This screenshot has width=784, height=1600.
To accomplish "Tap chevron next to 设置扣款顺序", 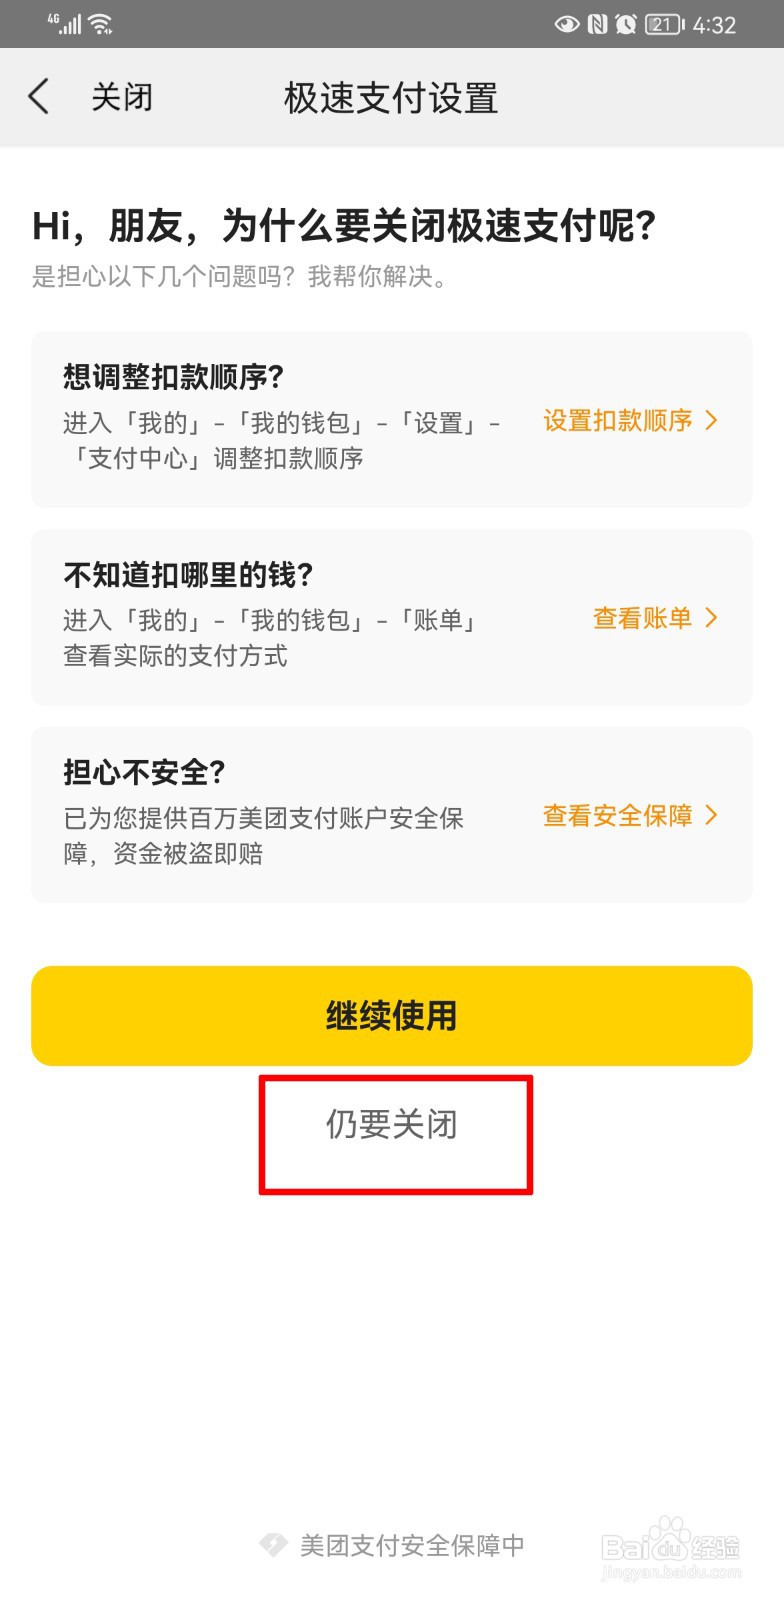I will (x=712, y=420).
